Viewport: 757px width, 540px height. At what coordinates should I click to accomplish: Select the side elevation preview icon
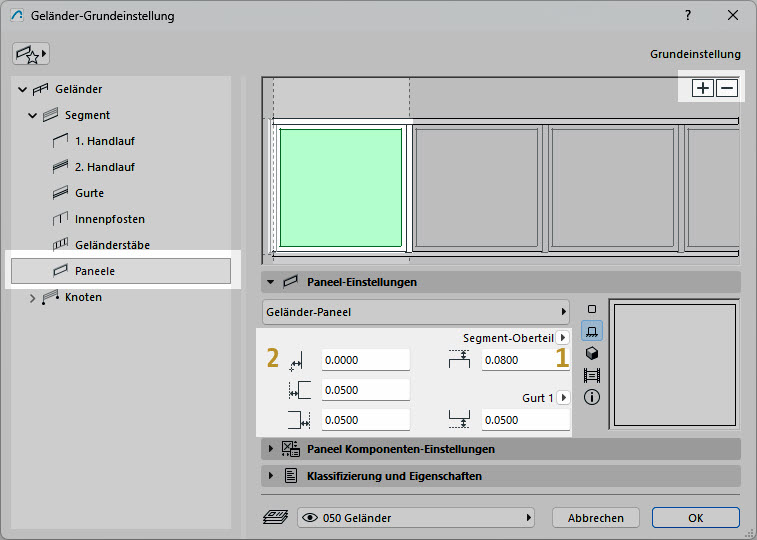coord(591,332)
